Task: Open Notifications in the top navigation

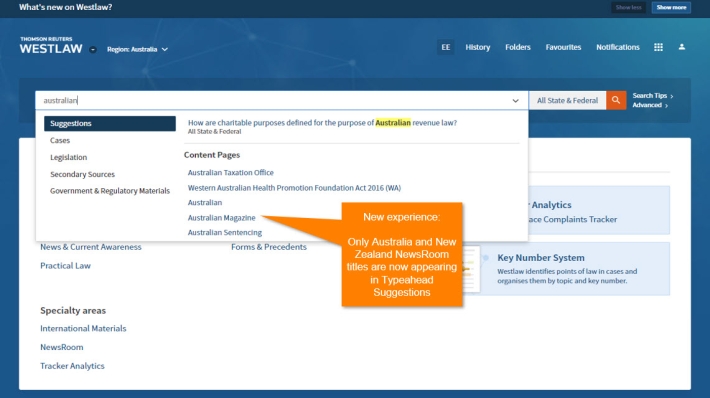Action: 618,47
